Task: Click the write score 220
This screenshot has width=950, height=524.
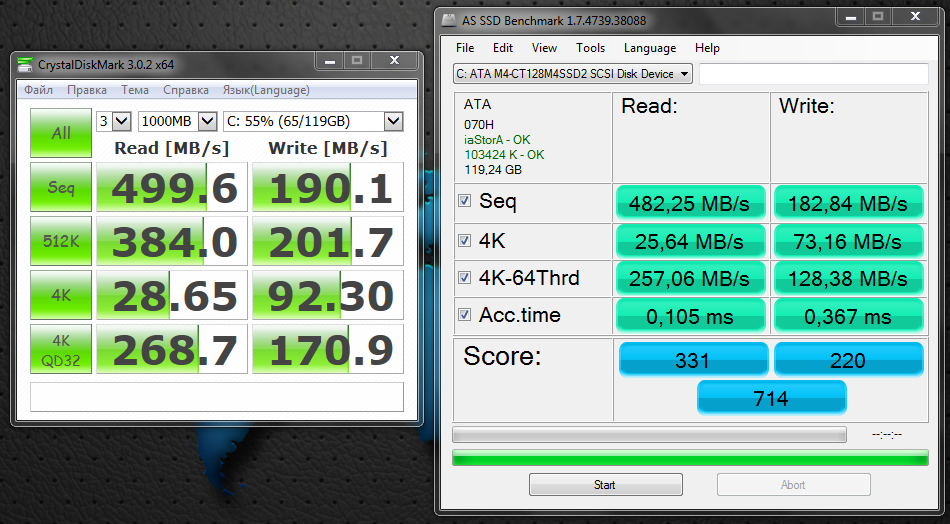Action: pyautogui.click(x=848, y=360)
